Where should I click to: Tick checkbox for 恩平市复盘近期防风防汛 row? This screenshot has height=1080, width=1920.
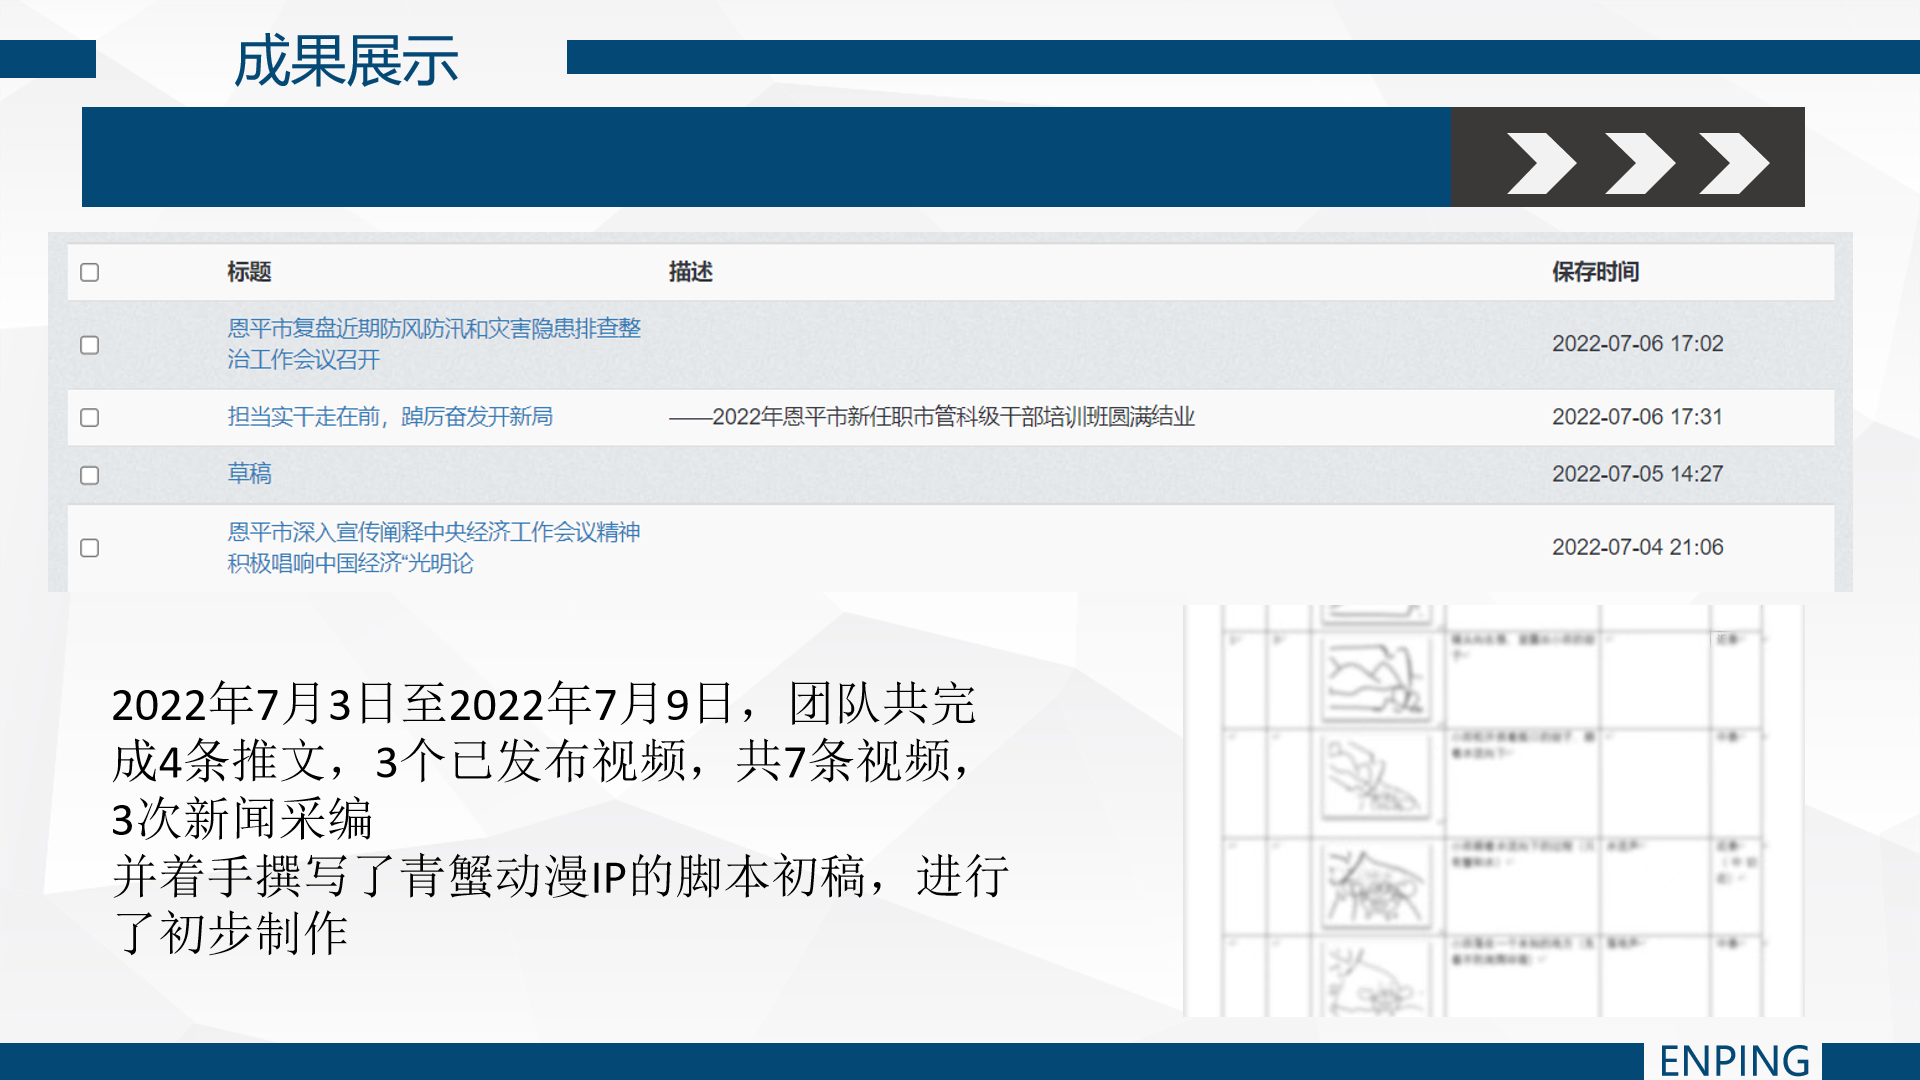(90, 345)
